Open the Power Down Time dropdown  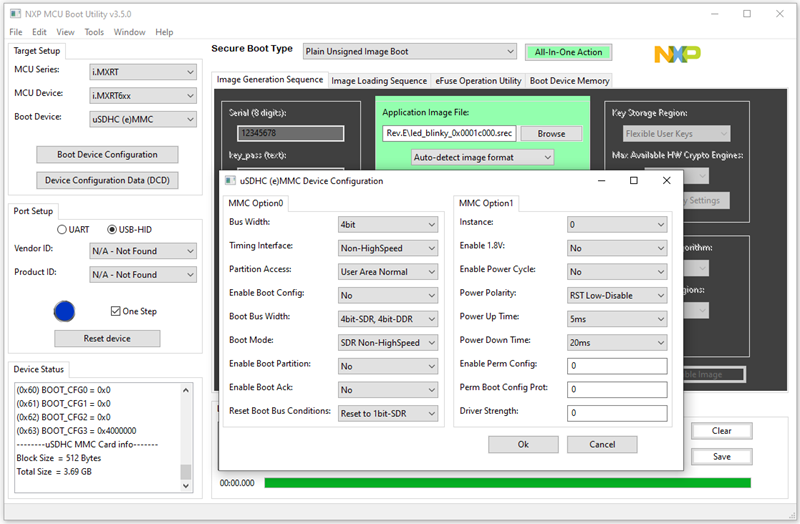[x=617, y=343]
